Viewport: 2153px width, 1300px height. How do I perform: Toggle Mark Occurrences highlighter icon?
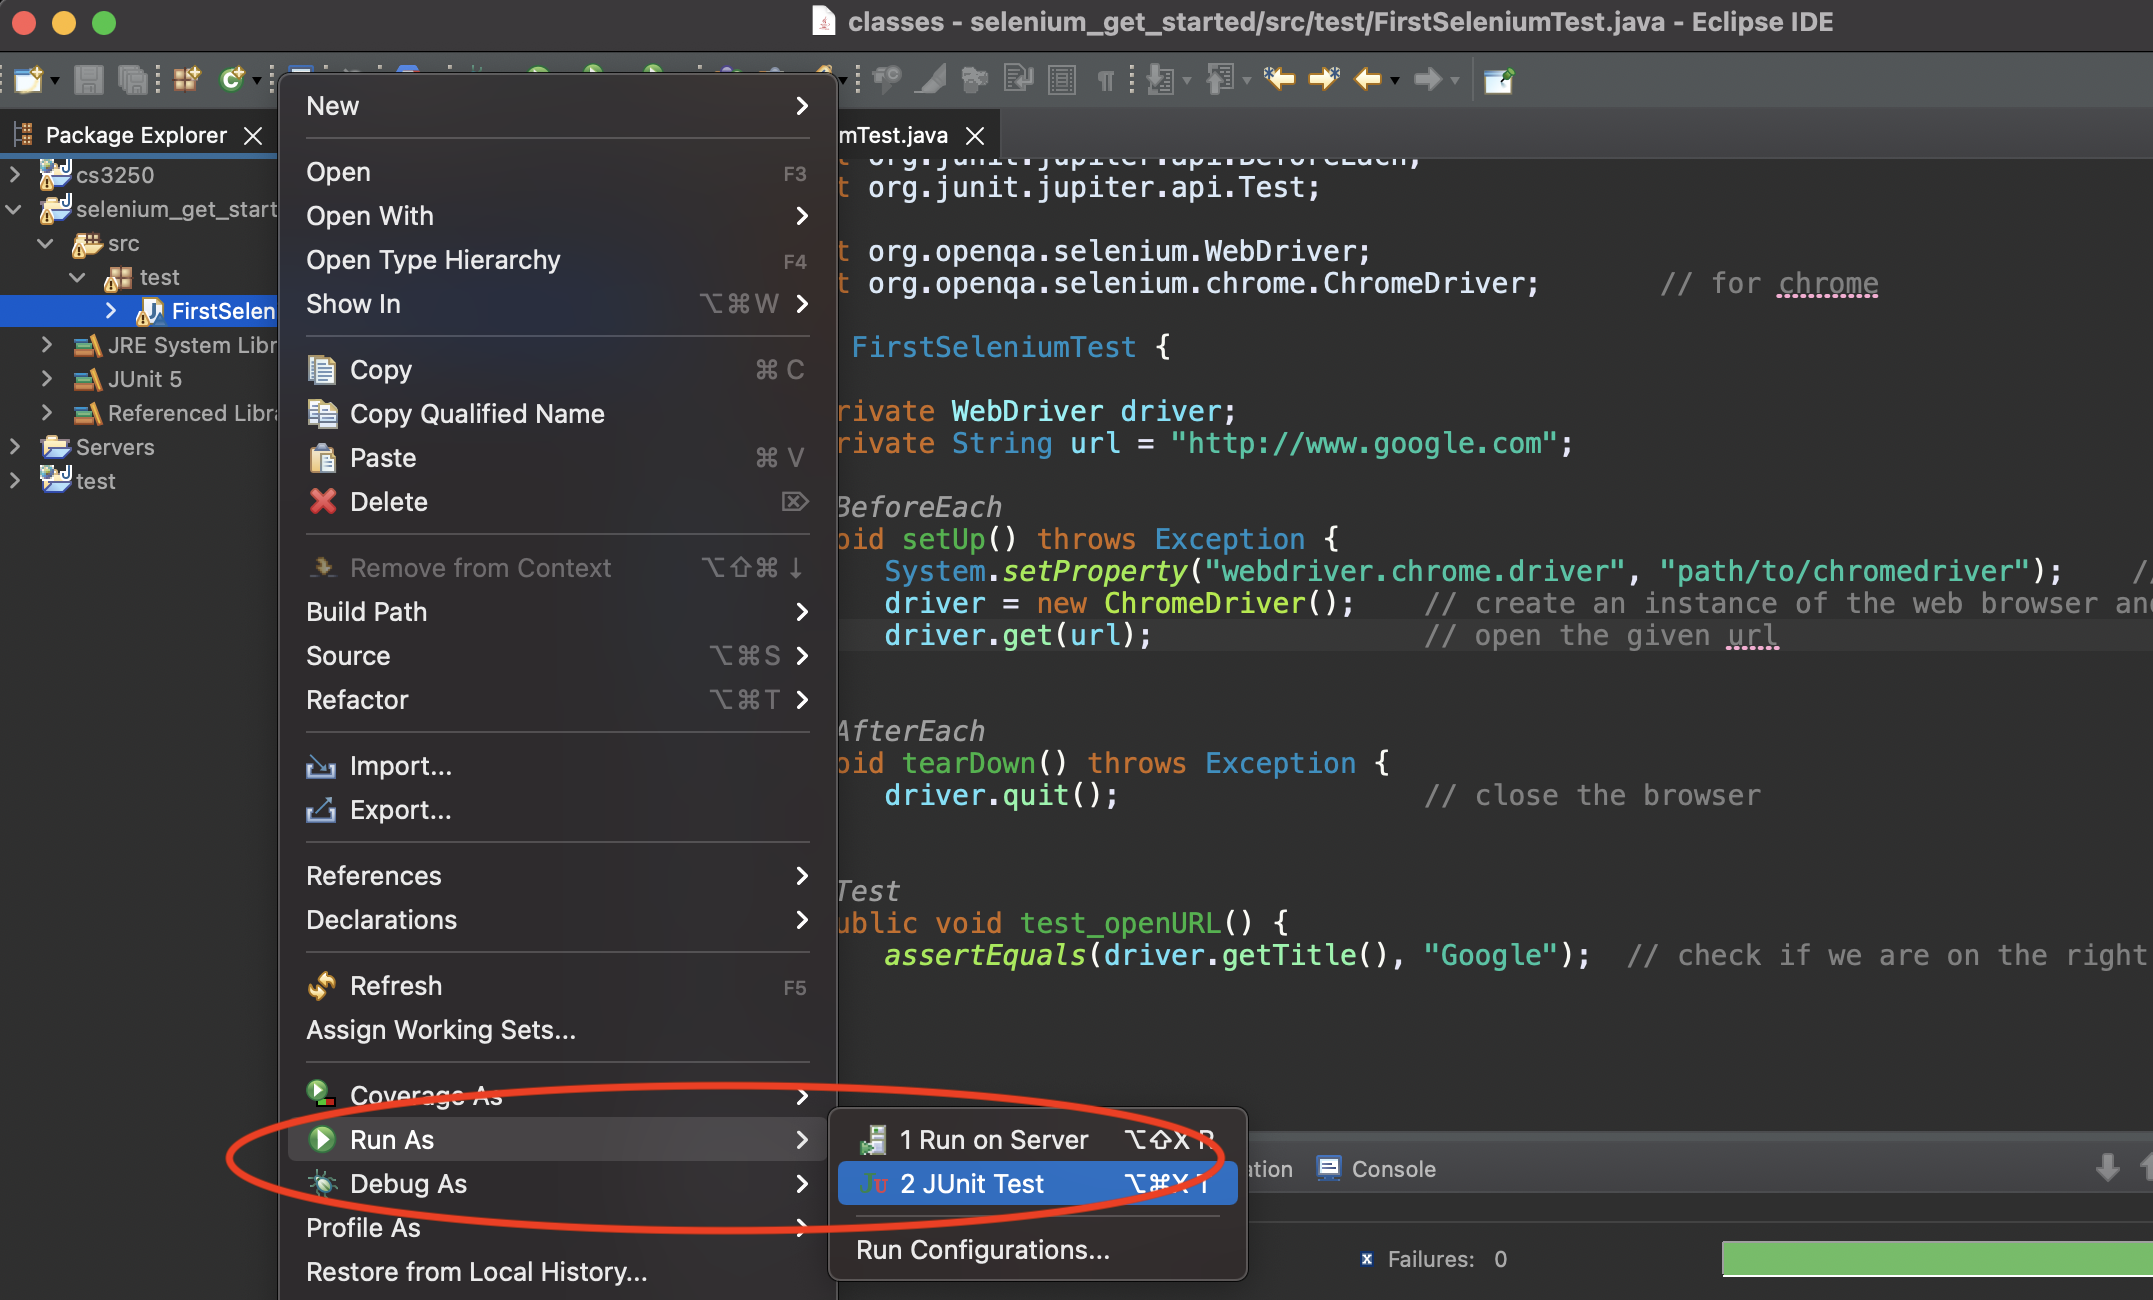pyautogui.click(x=931, y=79)
